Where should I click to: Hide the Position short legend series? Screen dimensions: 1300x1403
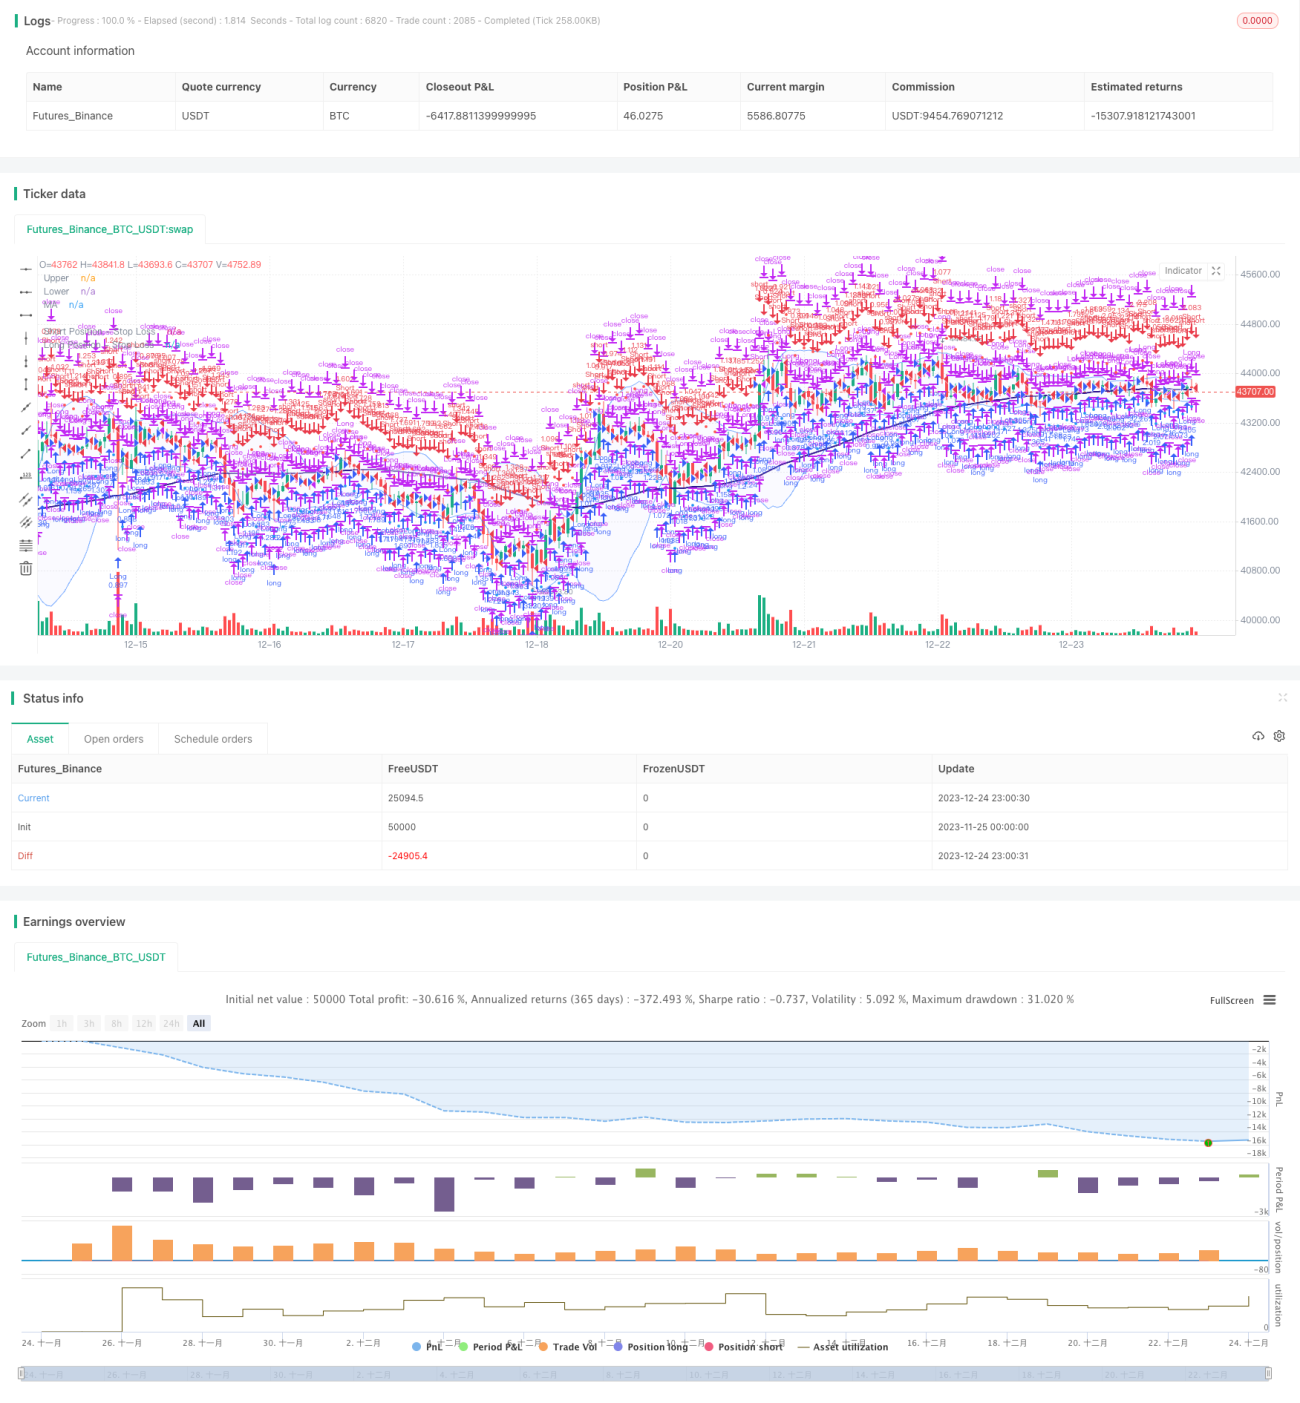(x=744, y=1347)
